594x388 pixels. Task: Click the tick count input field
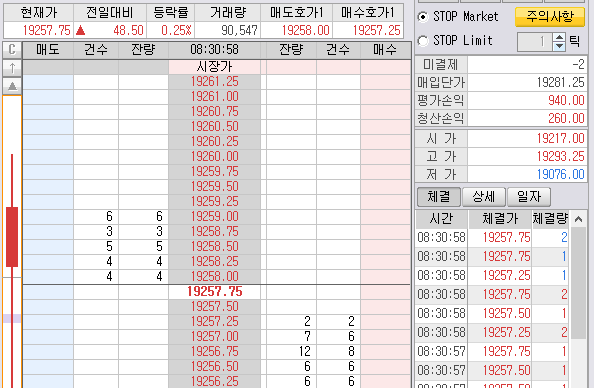535,42
